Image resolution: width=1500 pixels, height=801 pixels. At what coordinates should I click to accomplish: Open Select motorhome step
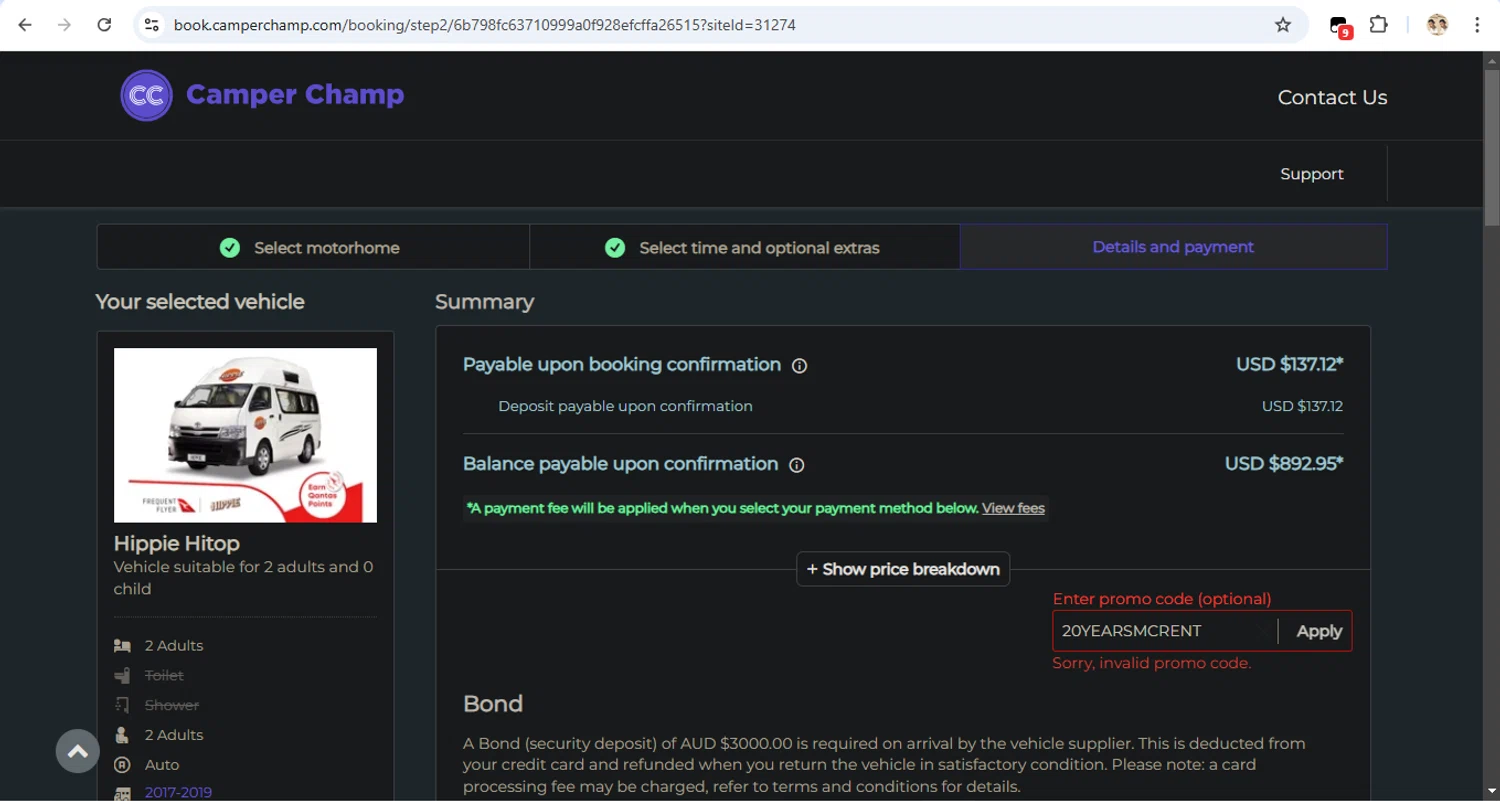pyautogui.click(x=313, y=247)
